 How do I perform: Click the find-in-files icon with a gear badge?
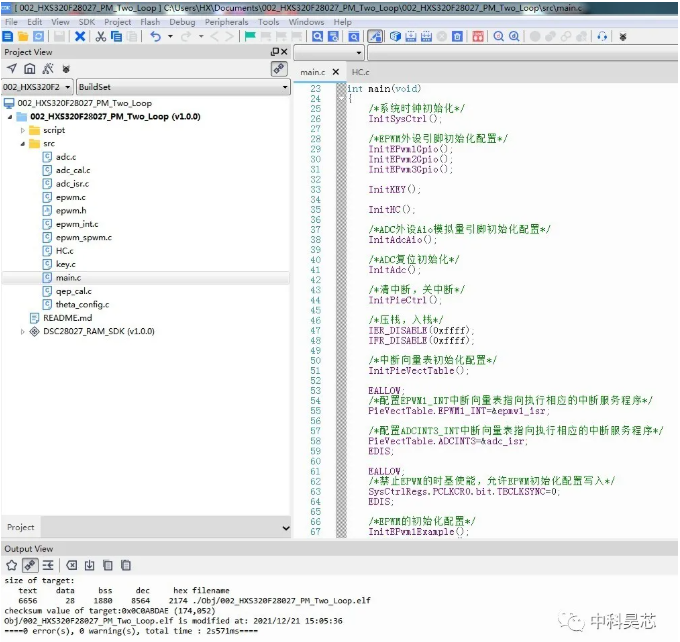click(333, 36)
